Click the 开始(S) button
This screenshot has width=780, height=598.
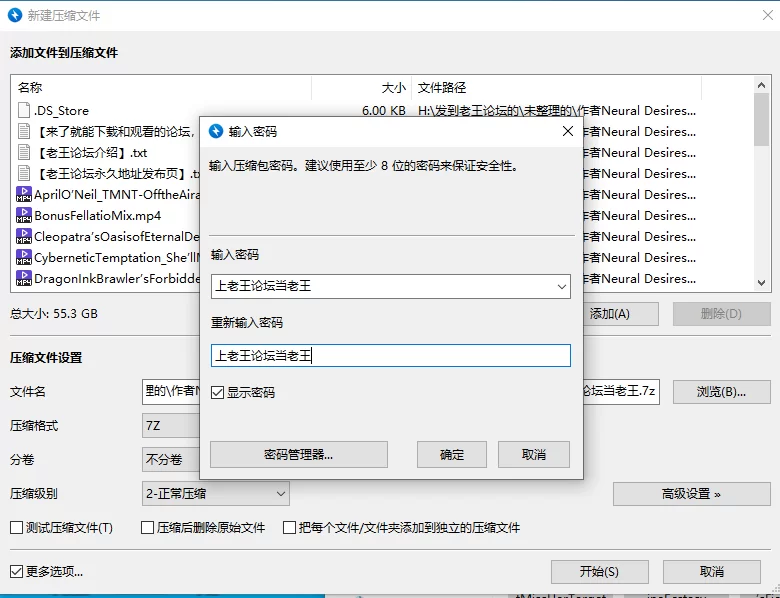[x=599, y=572]
